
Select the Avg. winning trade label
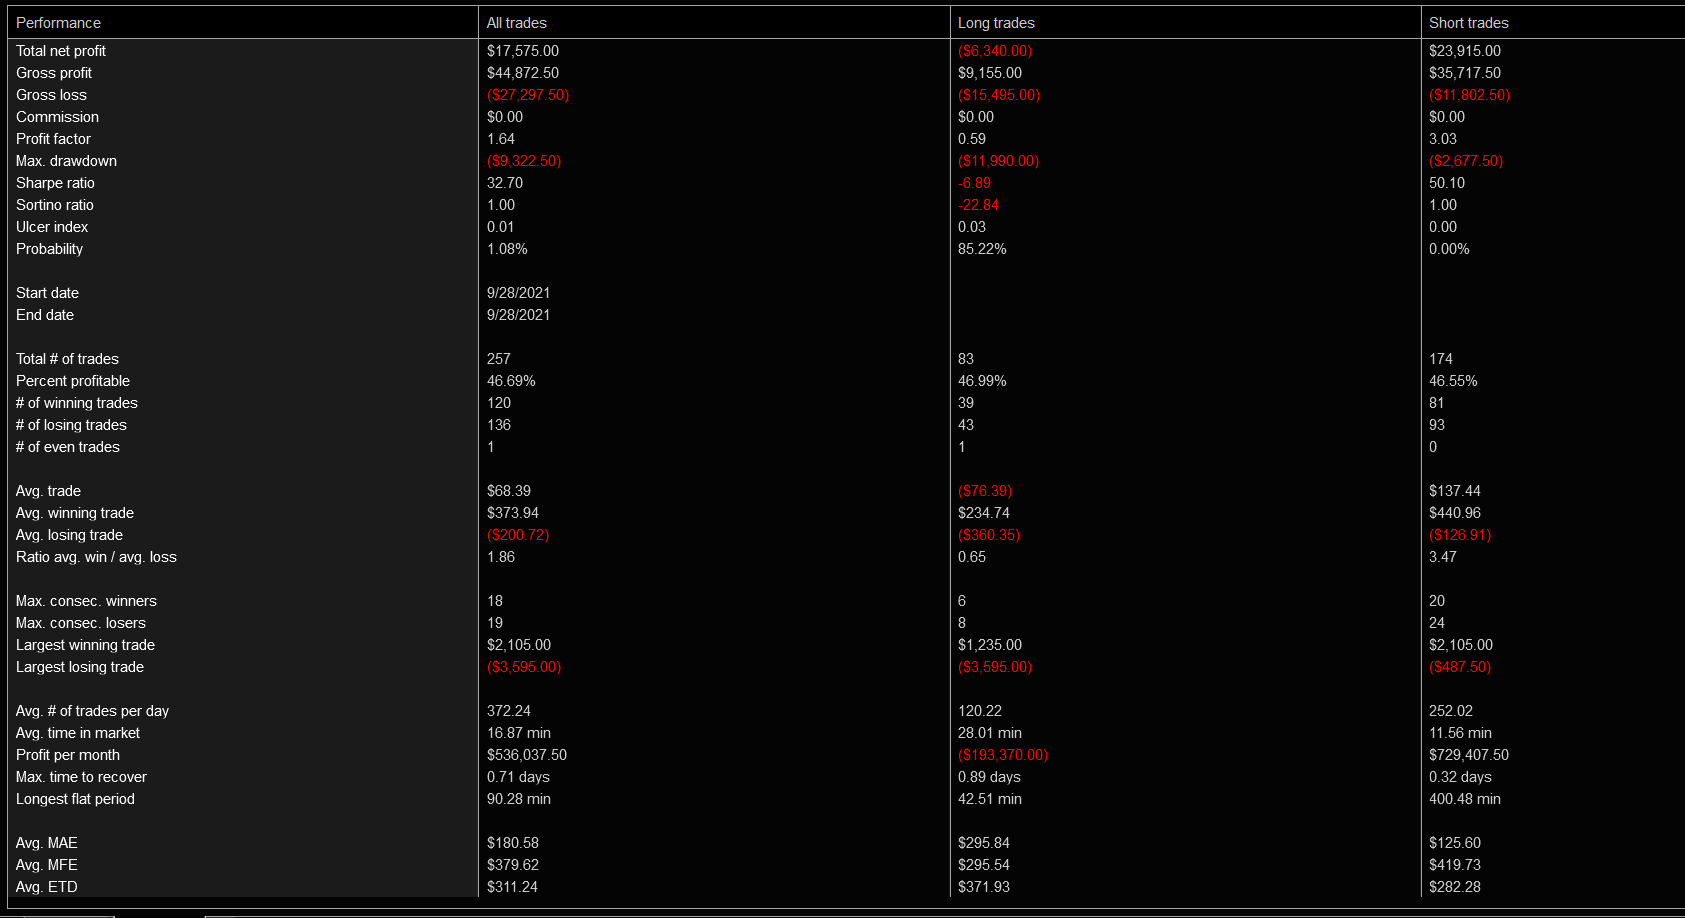(x=75, y=513)
